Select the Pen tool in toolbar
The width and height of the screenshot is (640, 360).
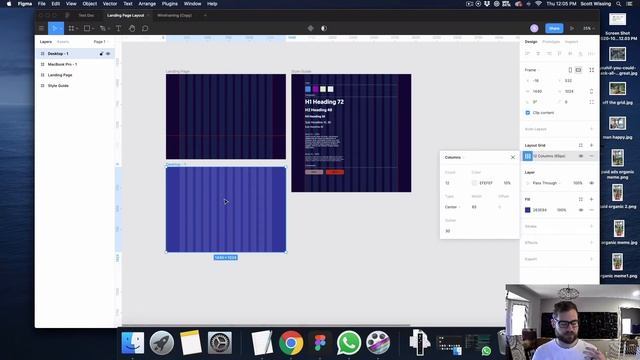pos(102,29)
